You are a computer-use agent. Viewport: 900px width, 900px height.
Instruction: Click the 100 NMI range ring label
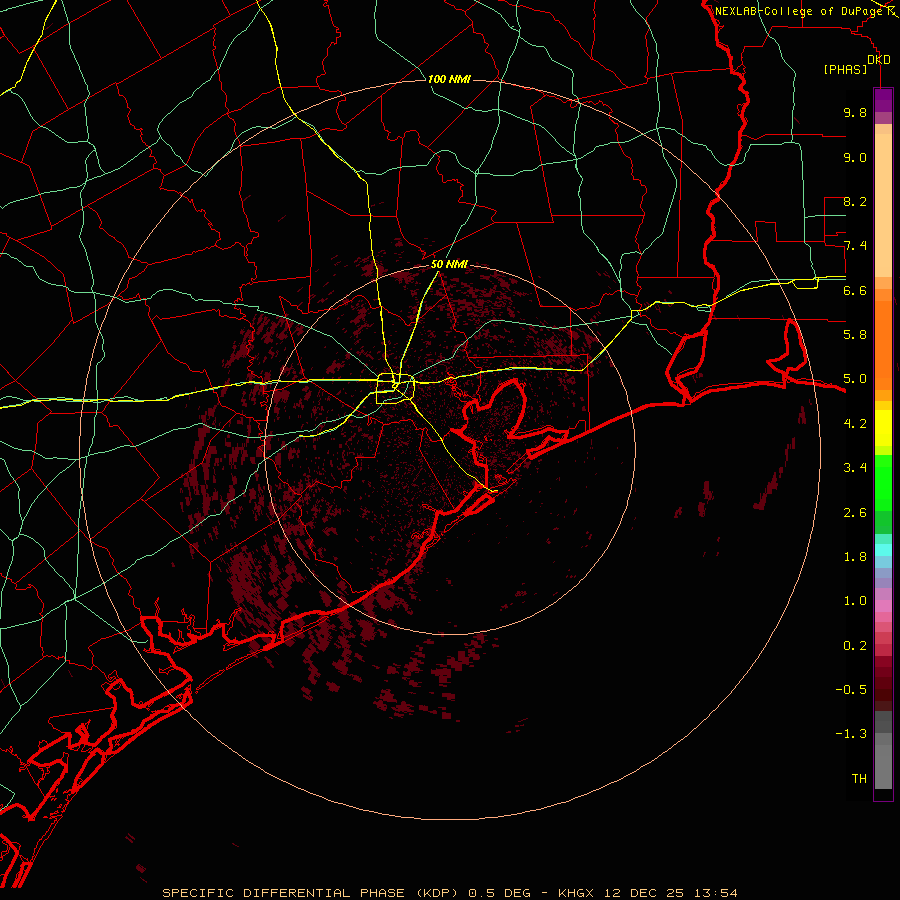point(449,79)
